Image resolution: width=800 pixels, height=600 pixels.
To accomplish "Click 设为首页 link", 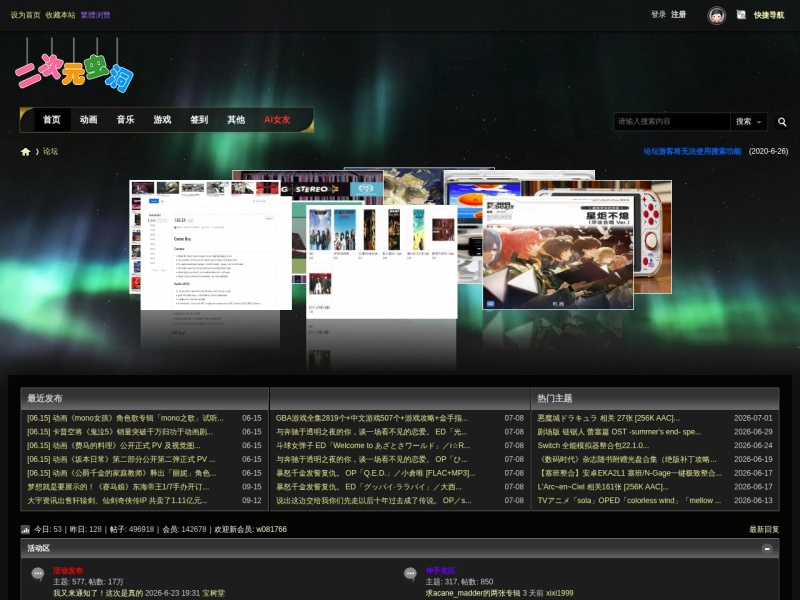I will click(x=26, y=15).
